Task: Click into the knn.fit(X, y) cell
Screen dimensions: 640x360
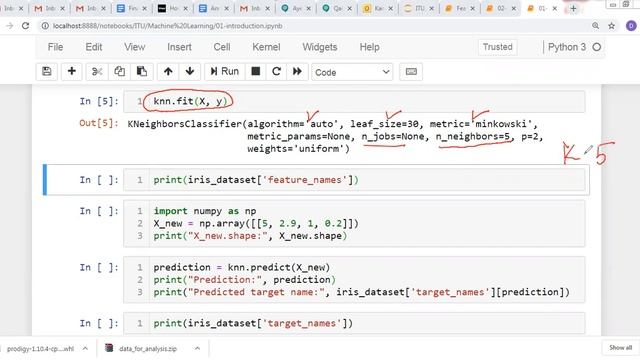Action: click(x=354, y=101)
